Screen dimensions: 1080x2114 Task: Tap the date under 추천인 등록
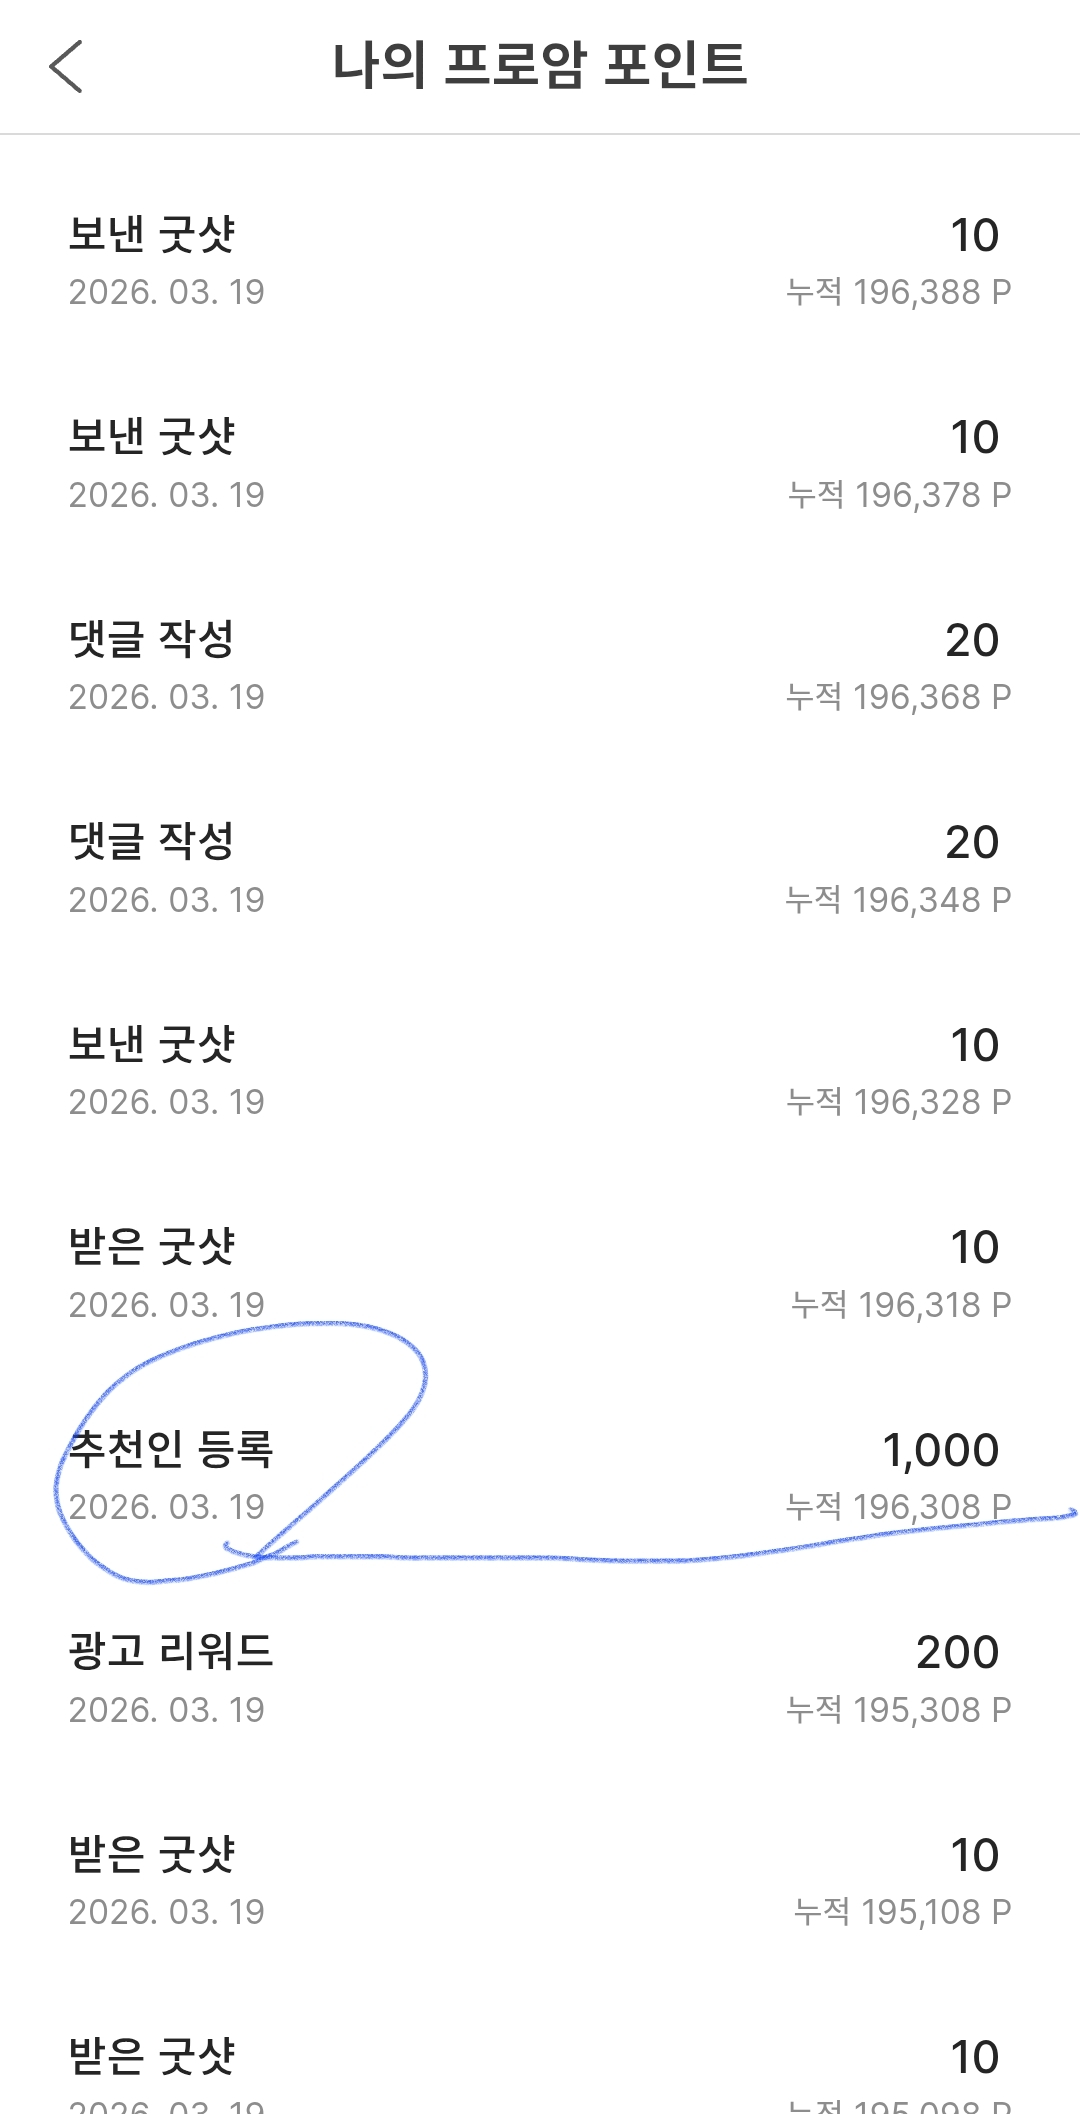pyautogui.click(x=167, y=1507)
